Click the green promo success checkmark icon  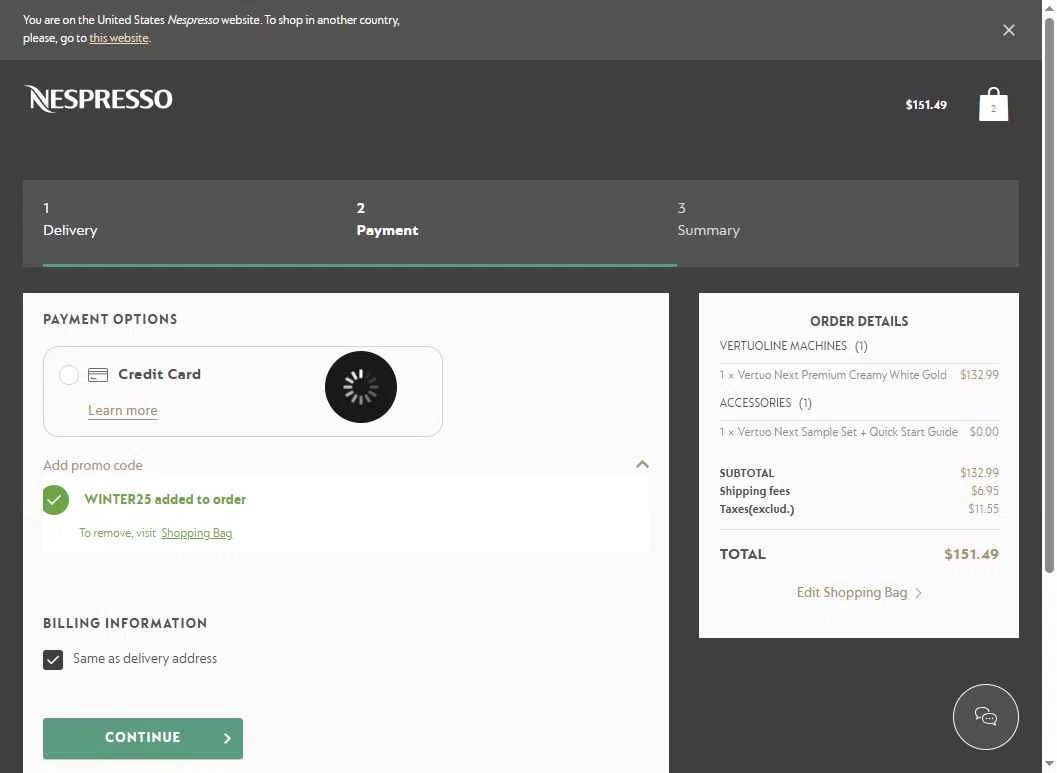tap(55, 499)
